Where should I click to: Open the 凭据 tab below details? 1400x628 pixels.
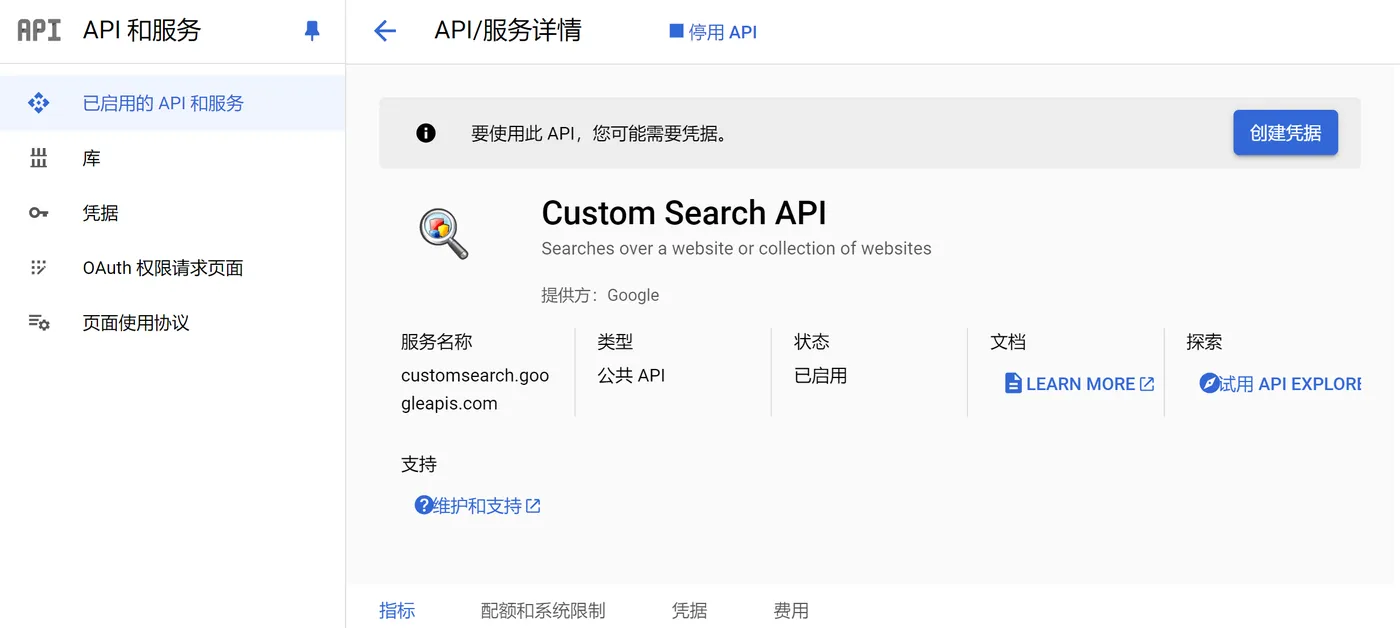click(689, 610)
